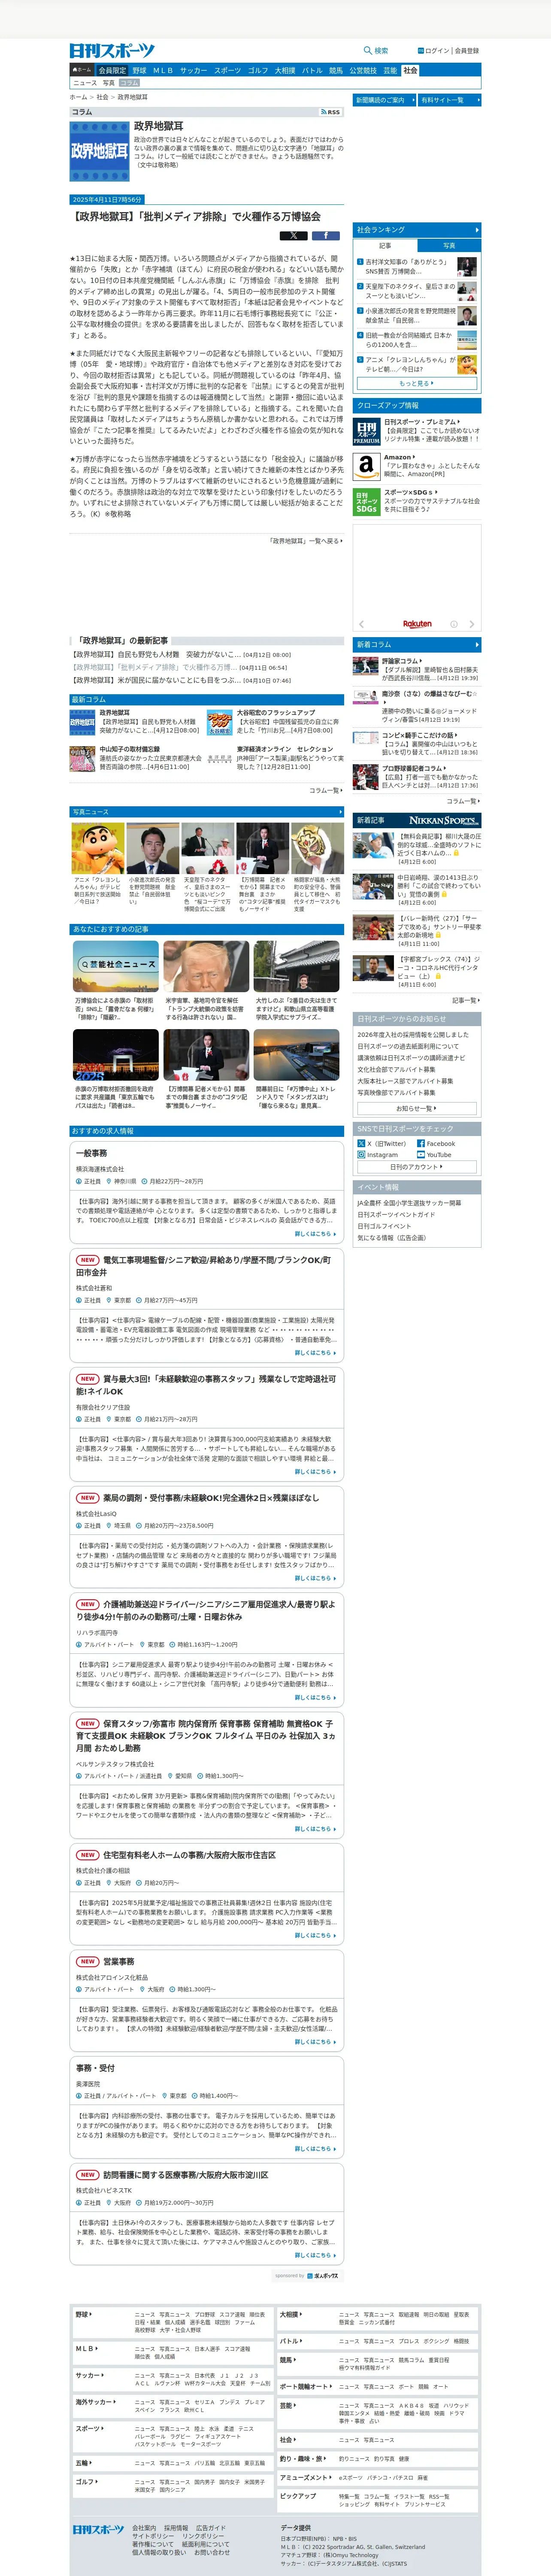Open Facebook icon in SNS box
The image size is (551, 2576).
pos(421,1143)
